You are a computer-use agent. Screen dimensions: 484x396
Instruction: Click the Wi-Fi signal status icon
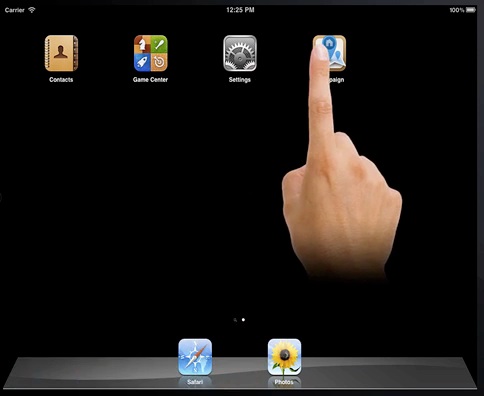[32, 10]
